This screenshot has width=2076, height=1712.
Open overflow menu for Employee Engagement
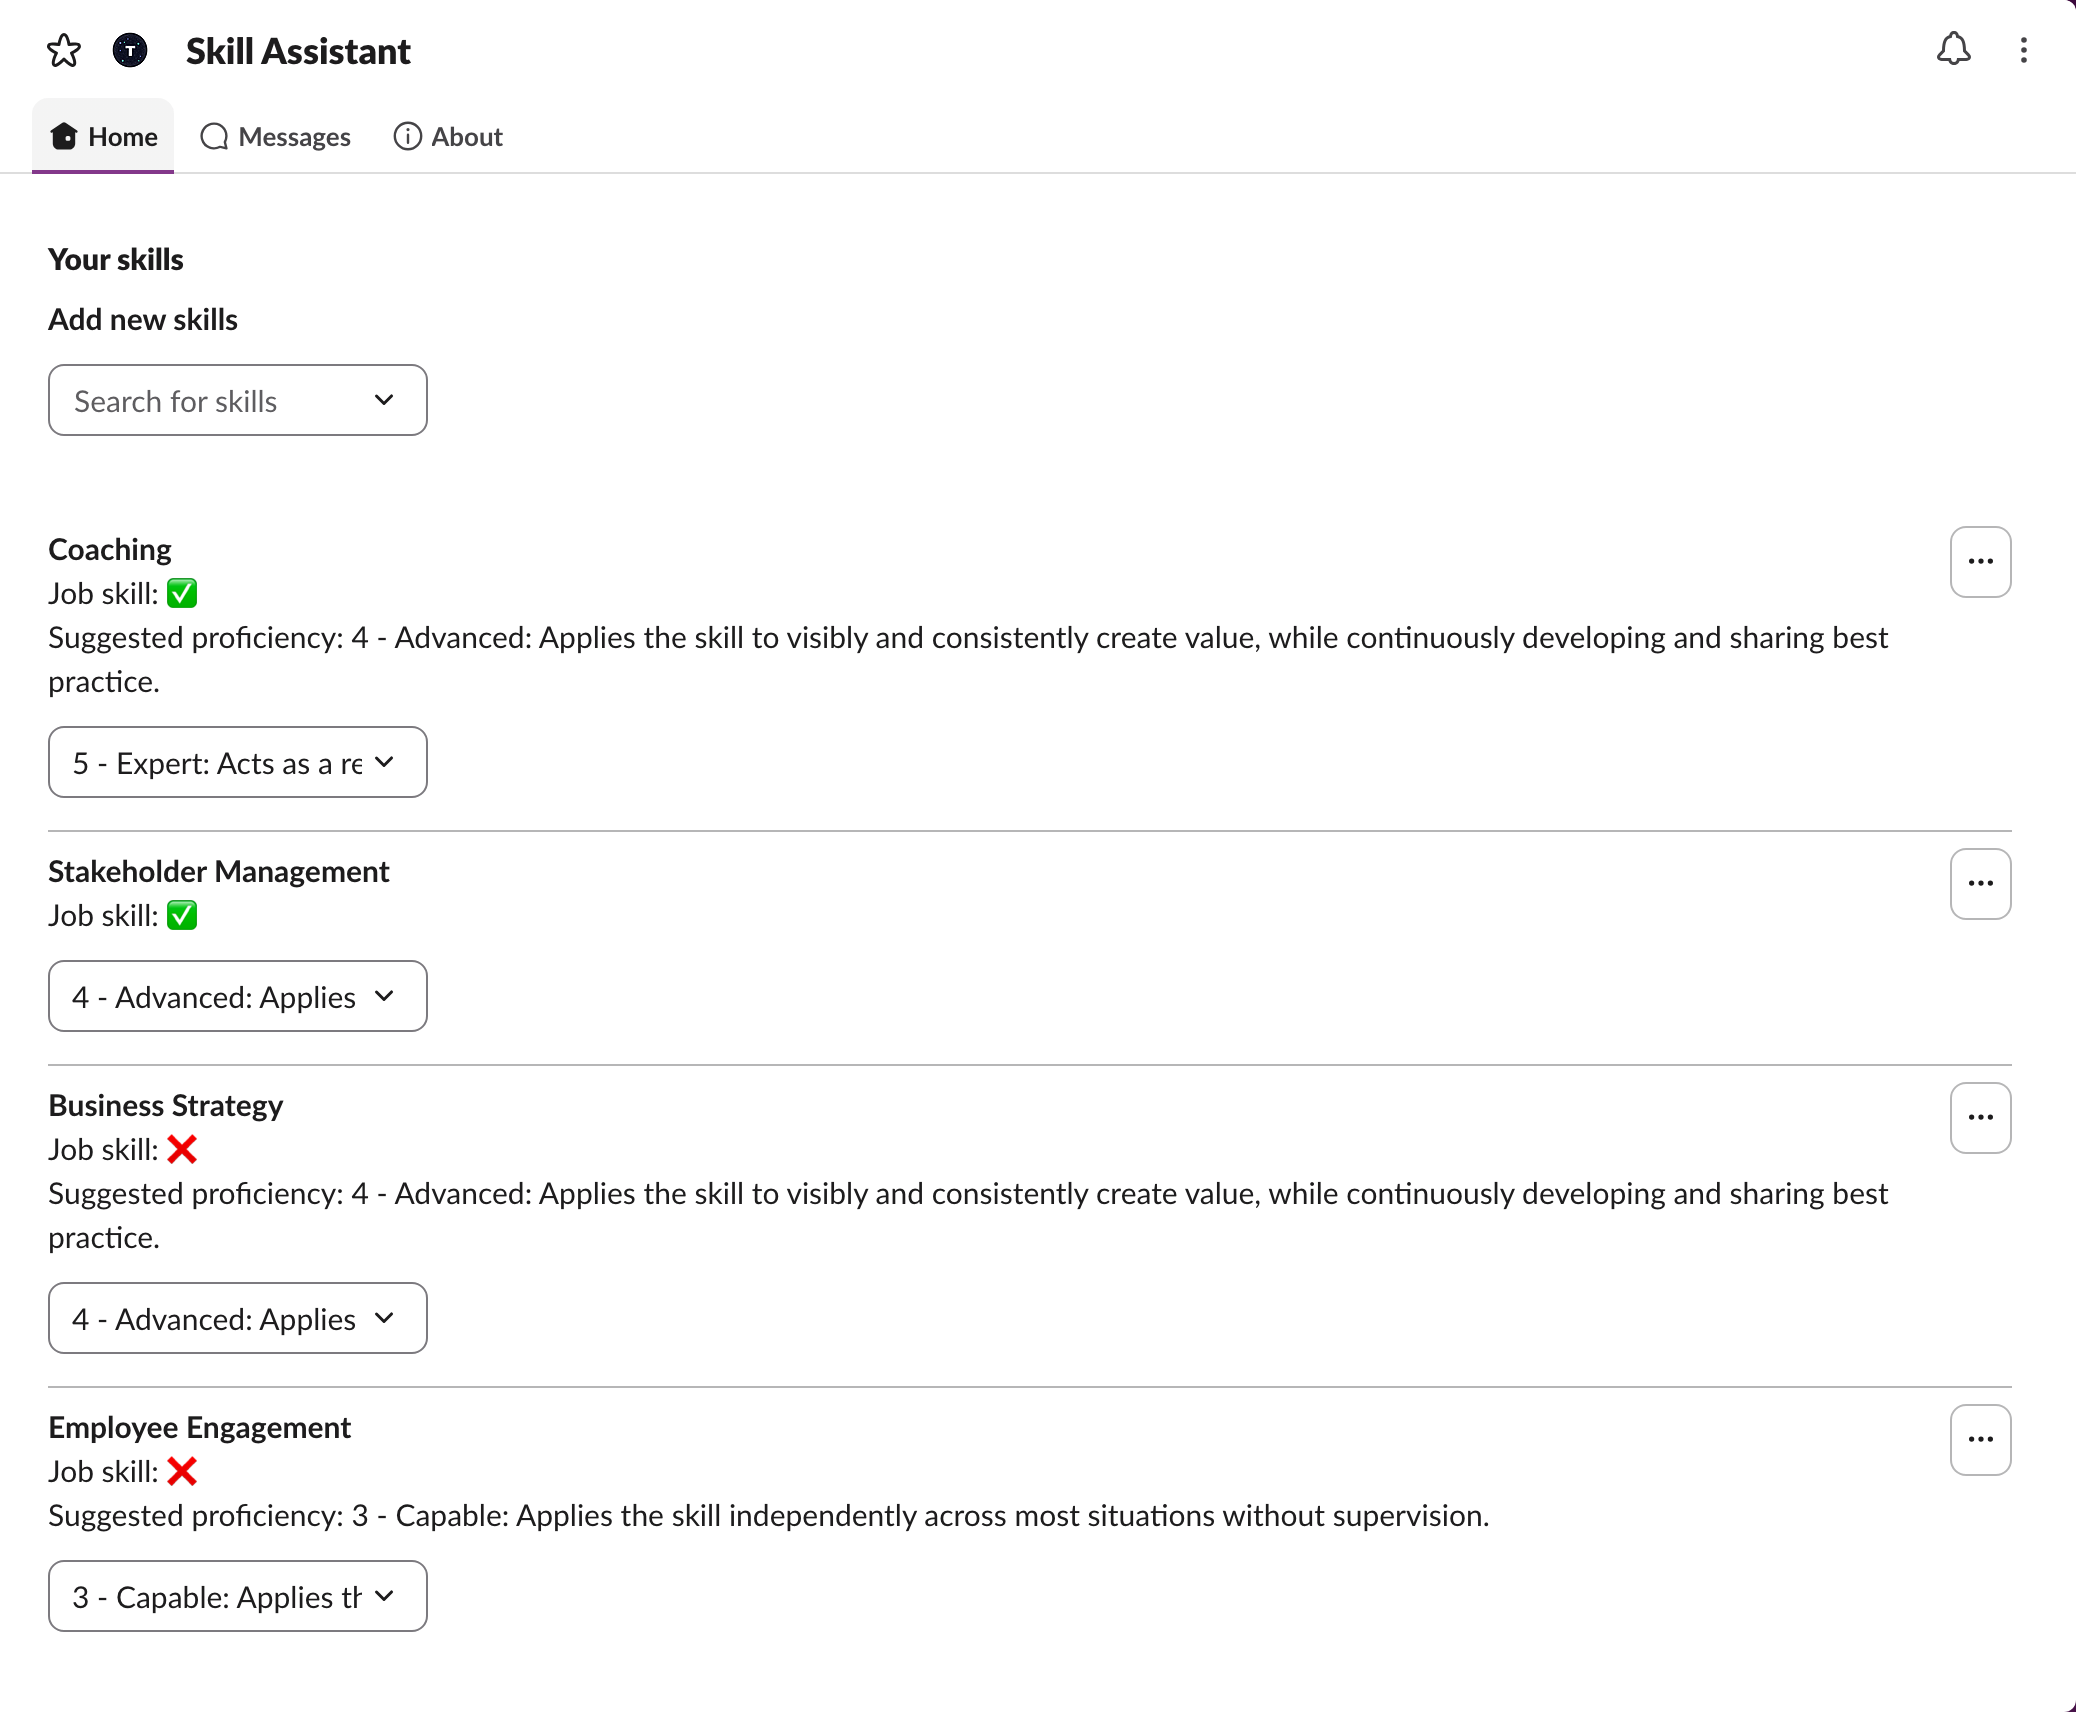tap(1981, 1440)
